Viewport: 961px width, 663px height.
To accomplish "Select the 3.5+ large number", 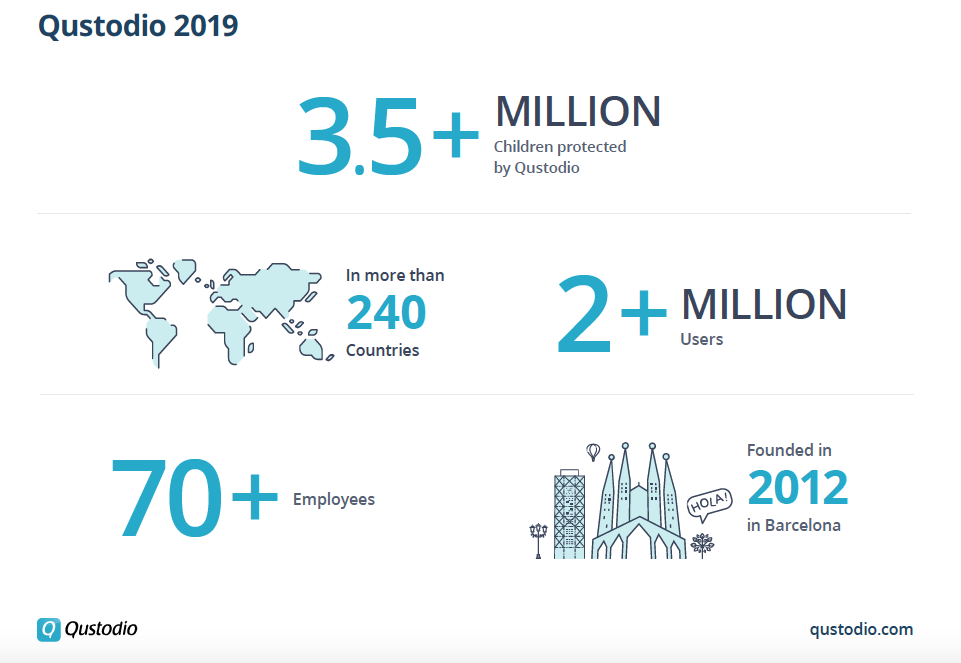I will [x=387, y=136].
